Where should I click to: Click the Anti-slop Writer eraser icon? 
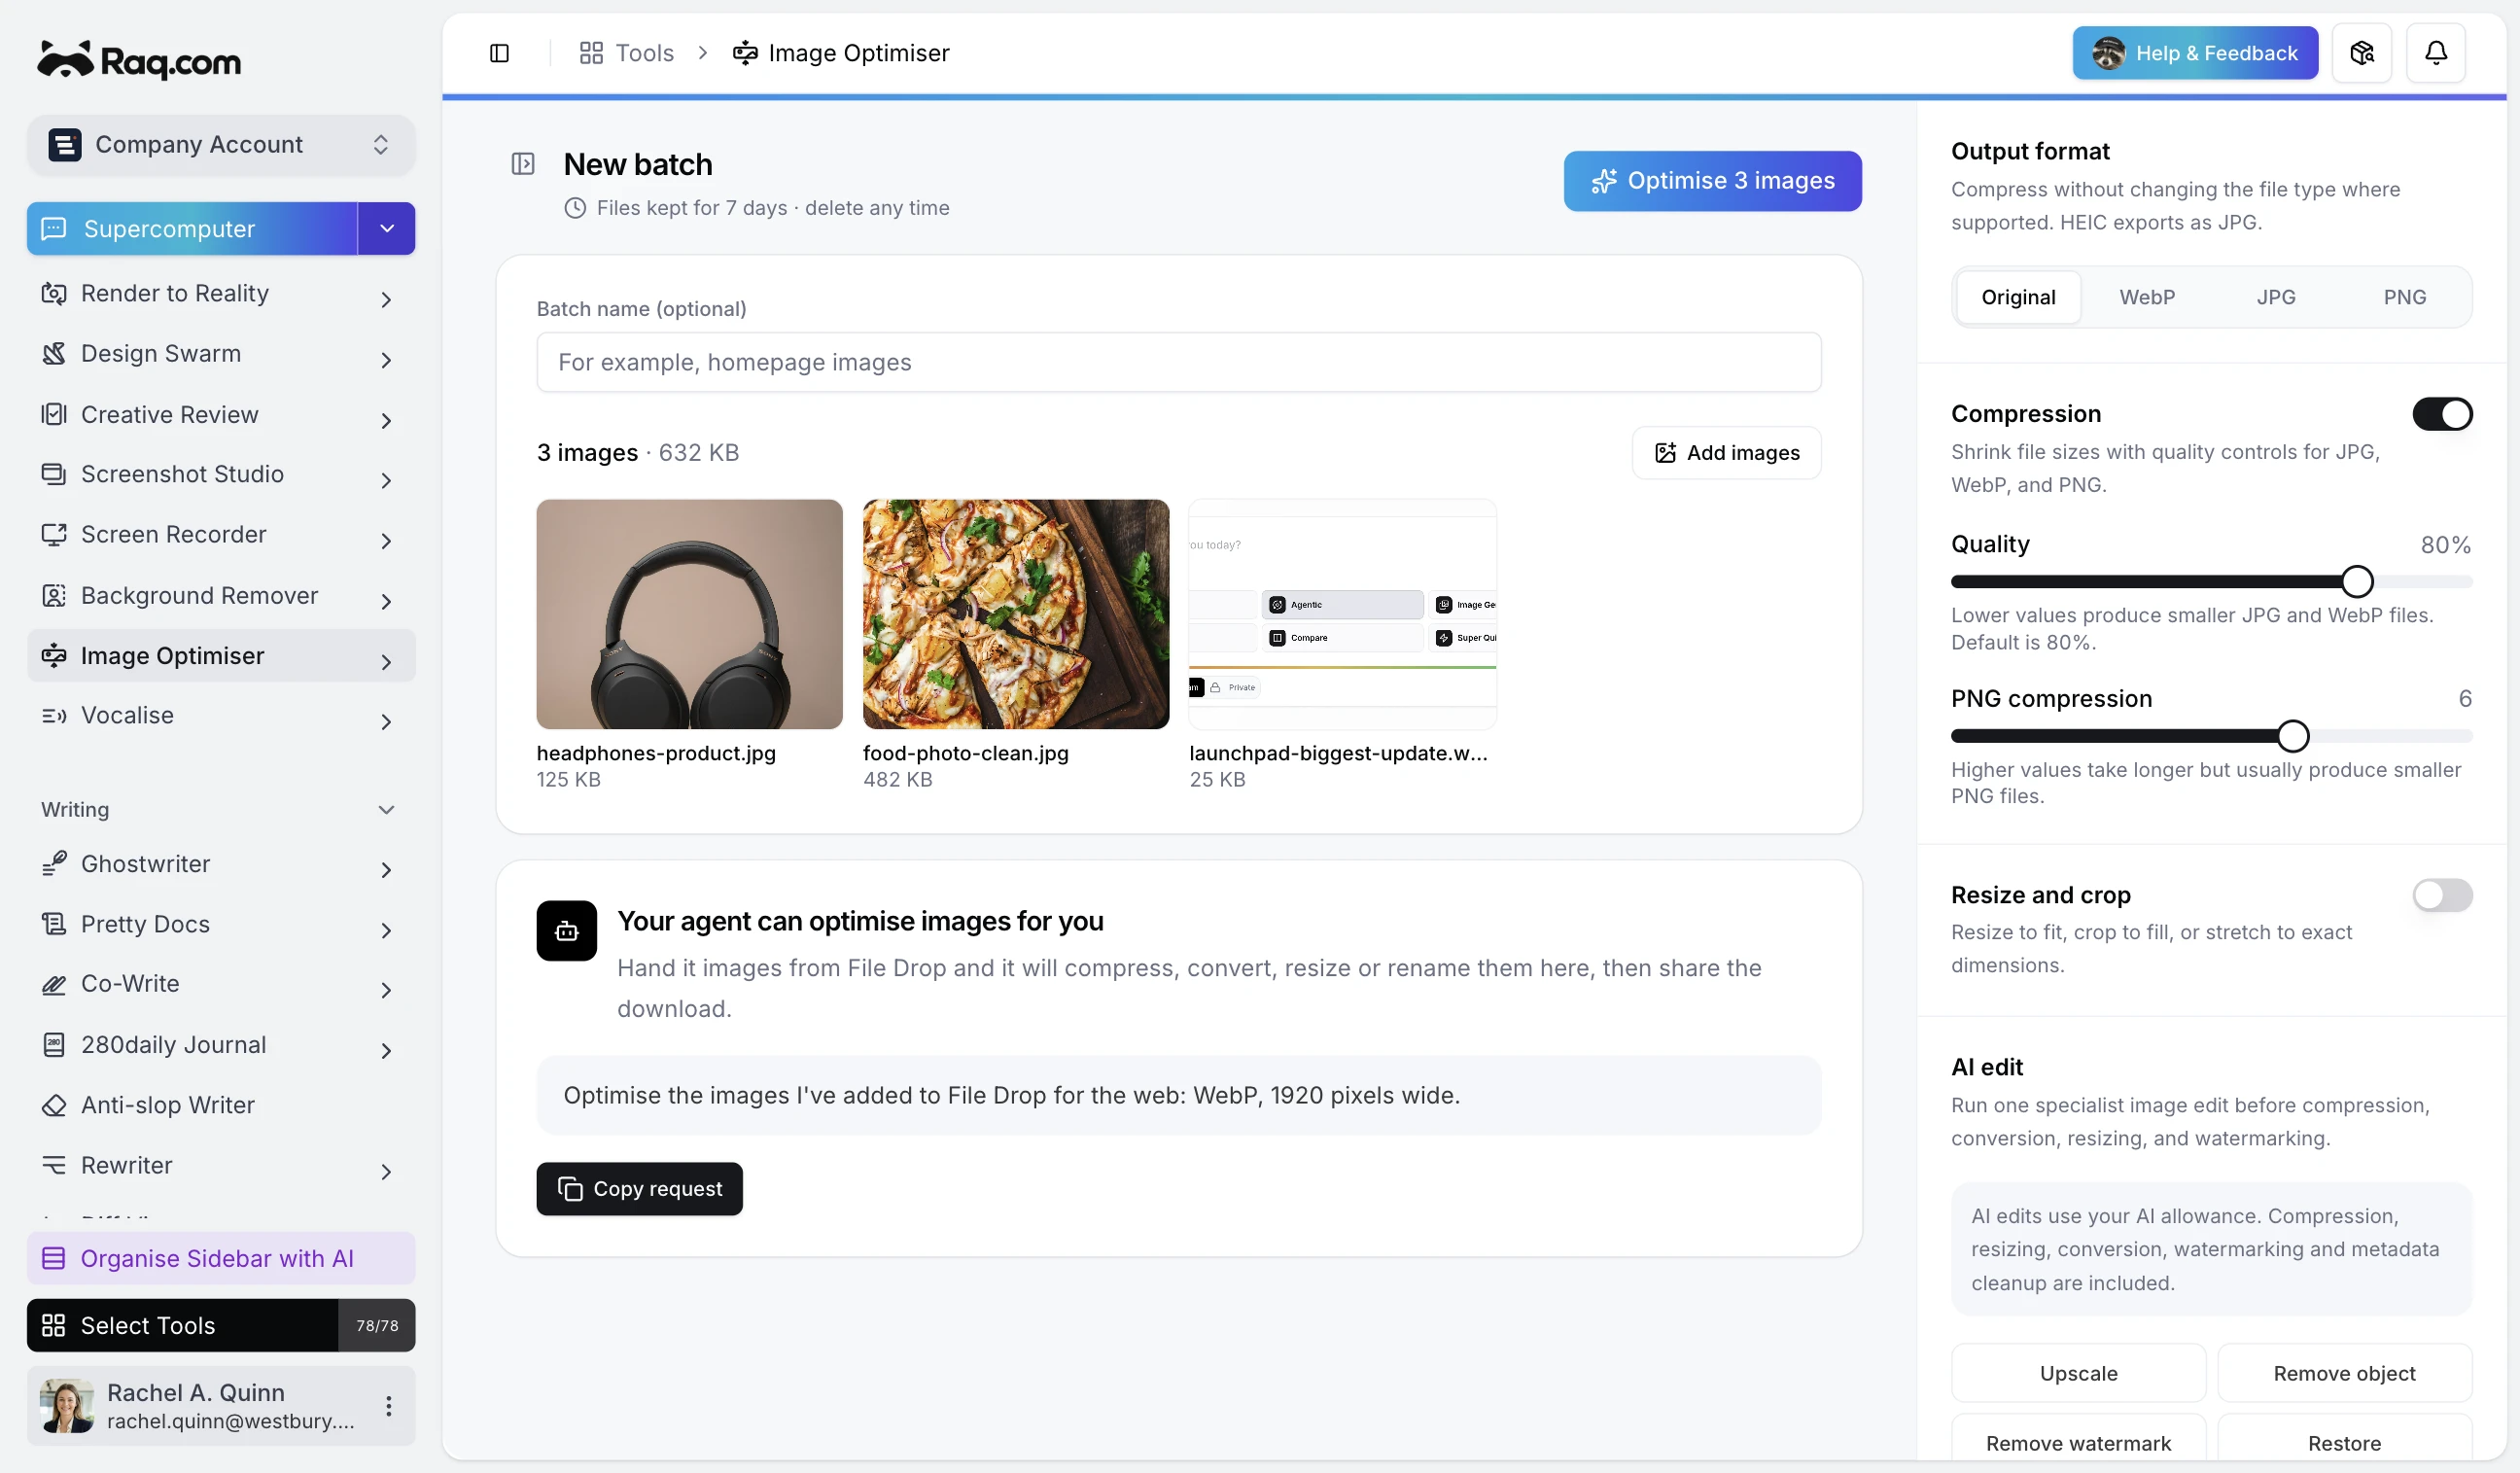(54, 1104)
